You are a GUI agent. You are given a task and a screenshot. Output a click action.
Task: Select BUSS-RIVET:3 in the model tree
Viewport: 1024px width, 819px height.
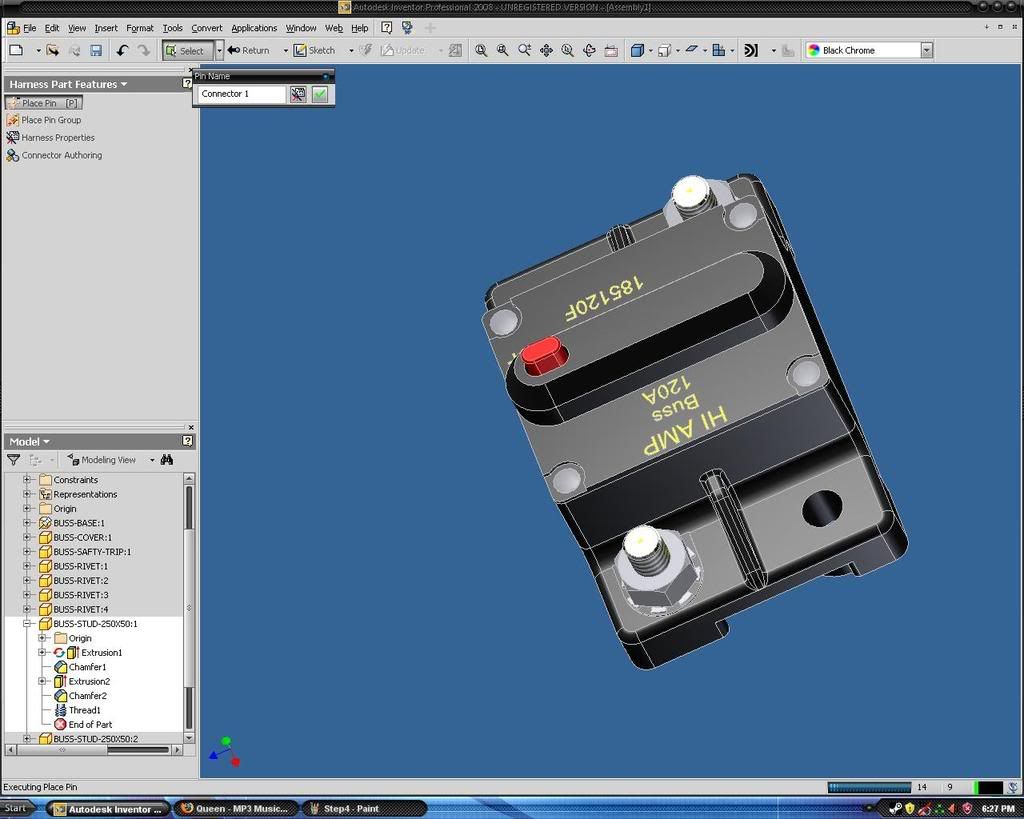(x=73, y=595)
